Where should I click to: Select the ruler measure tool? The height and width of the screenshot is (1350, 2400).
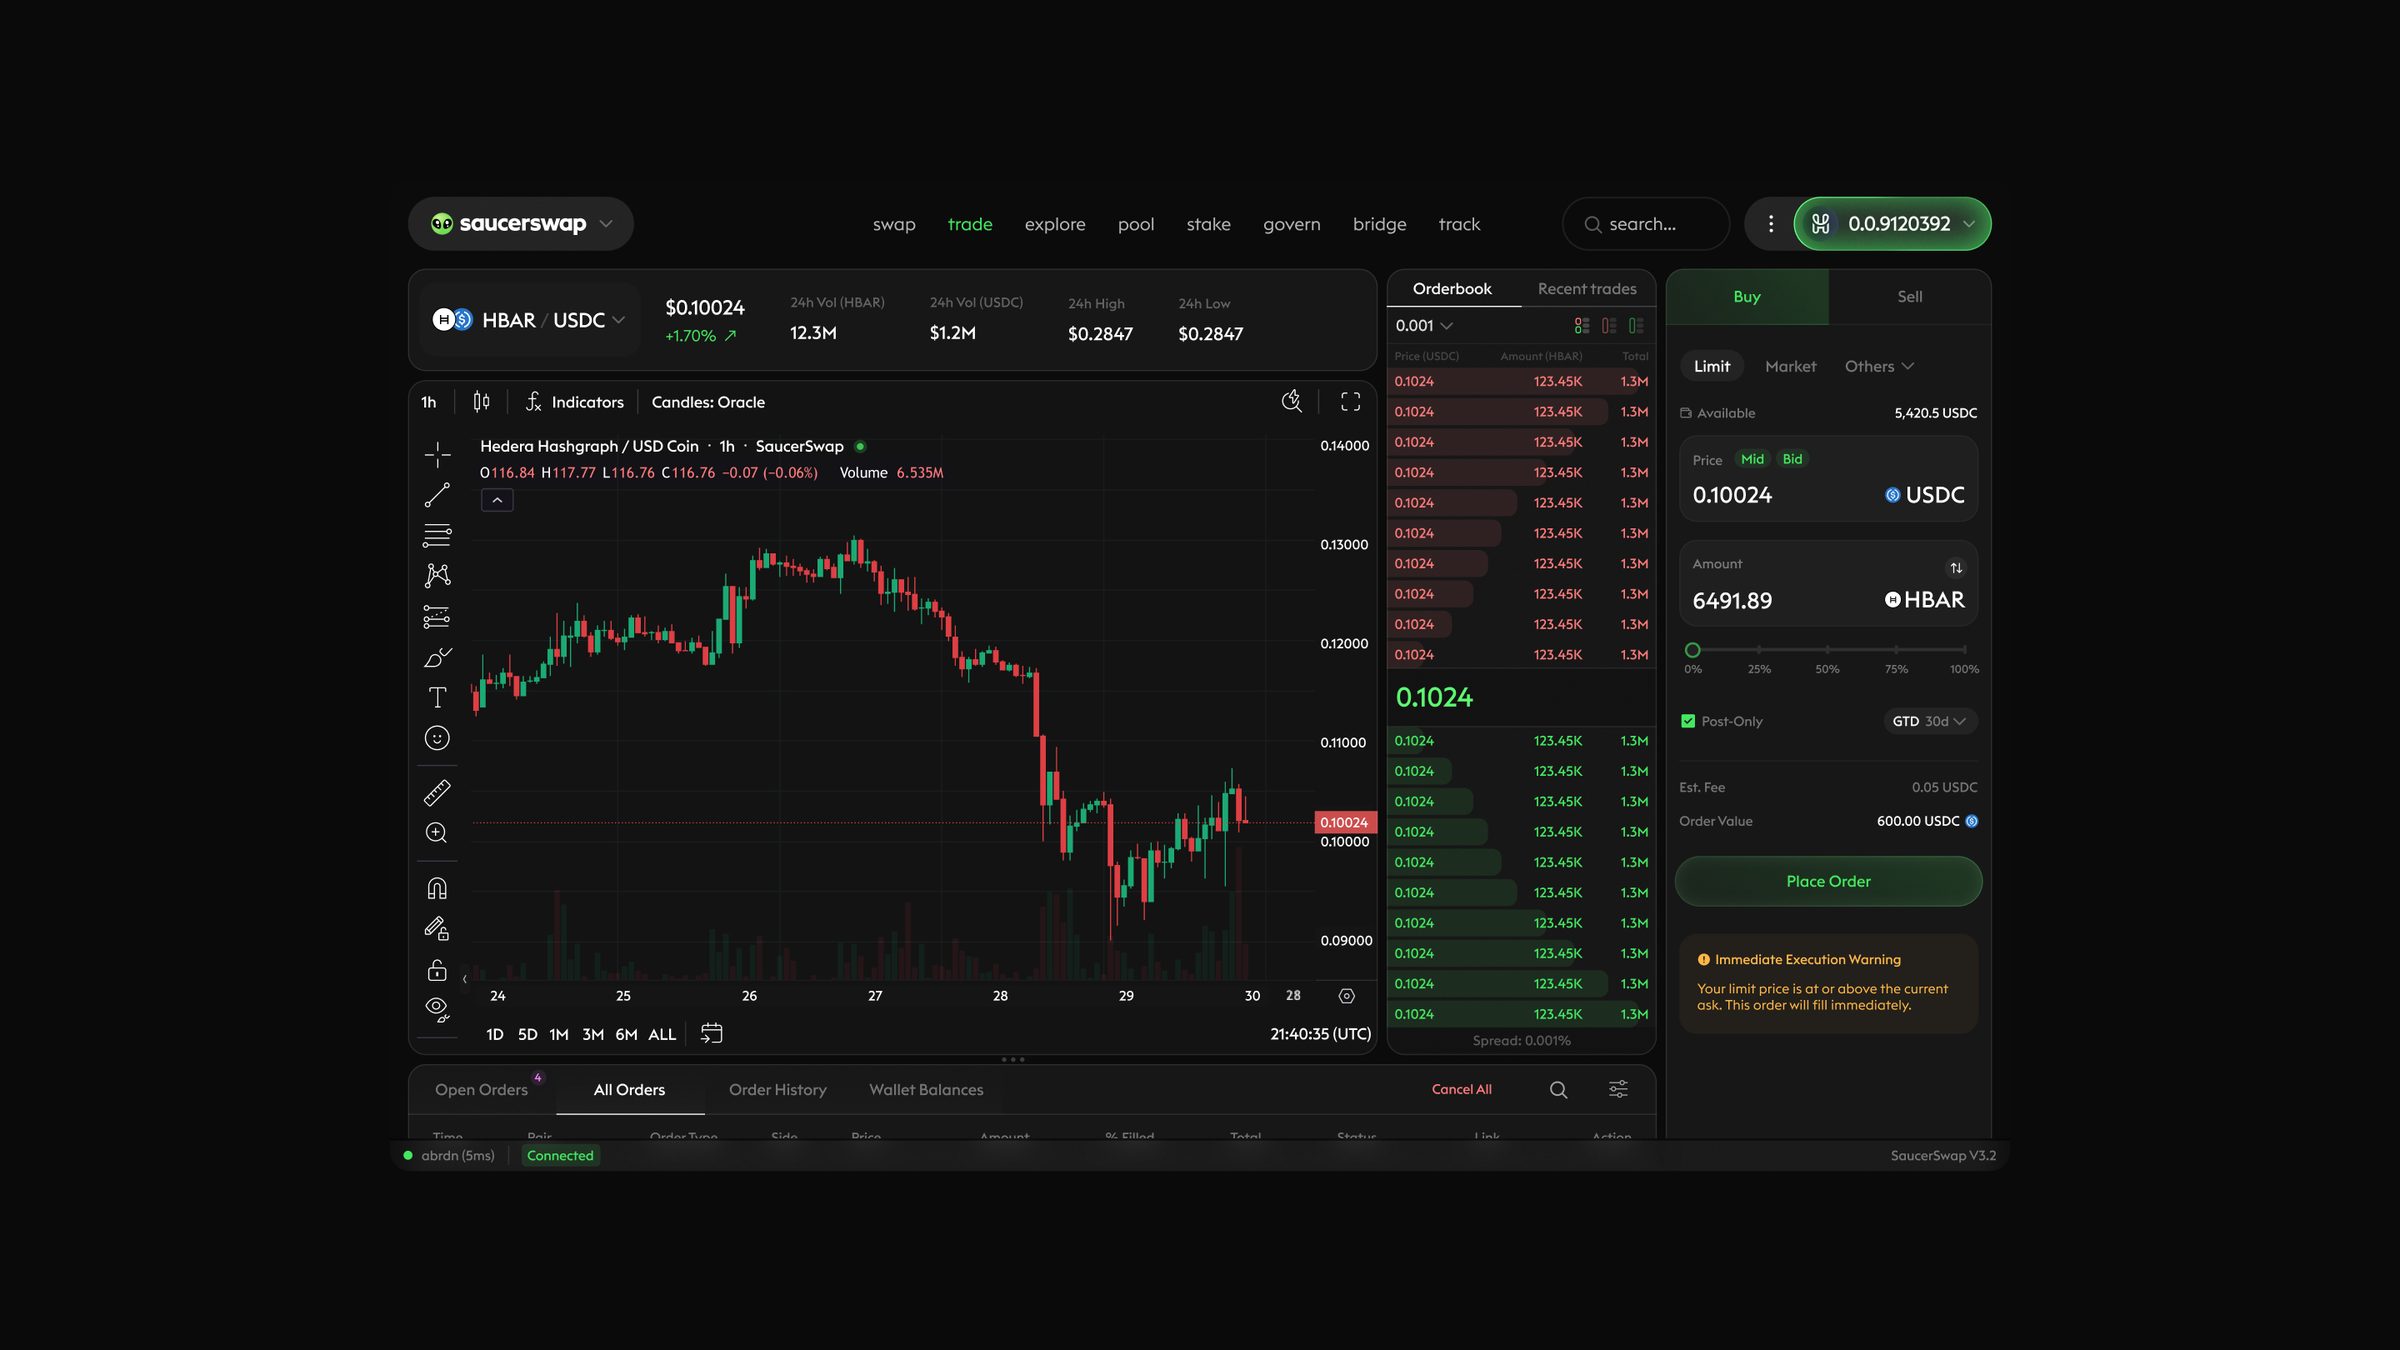click(x=437, y=793)
